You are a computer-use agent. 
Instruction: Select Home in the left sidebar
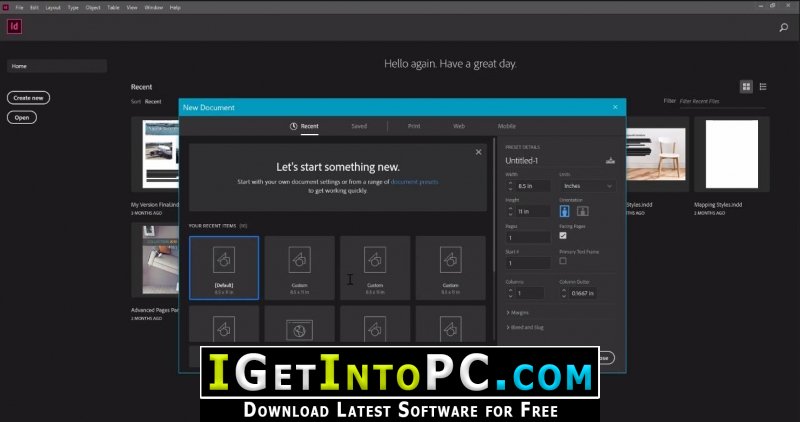click(x=57, y=66)
